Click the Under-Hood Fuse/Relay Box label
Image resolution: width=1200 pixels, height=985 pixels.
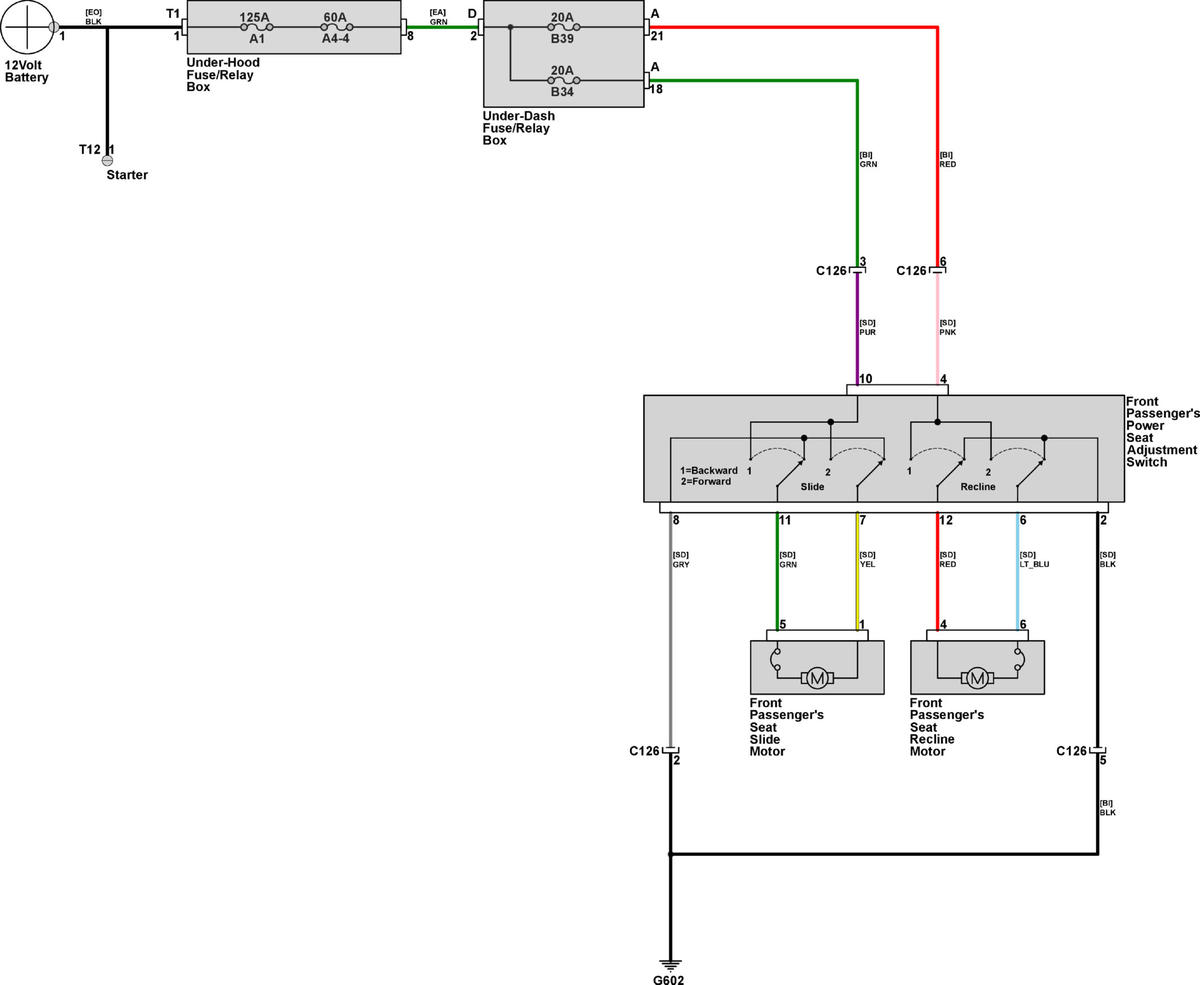point(223,75)
